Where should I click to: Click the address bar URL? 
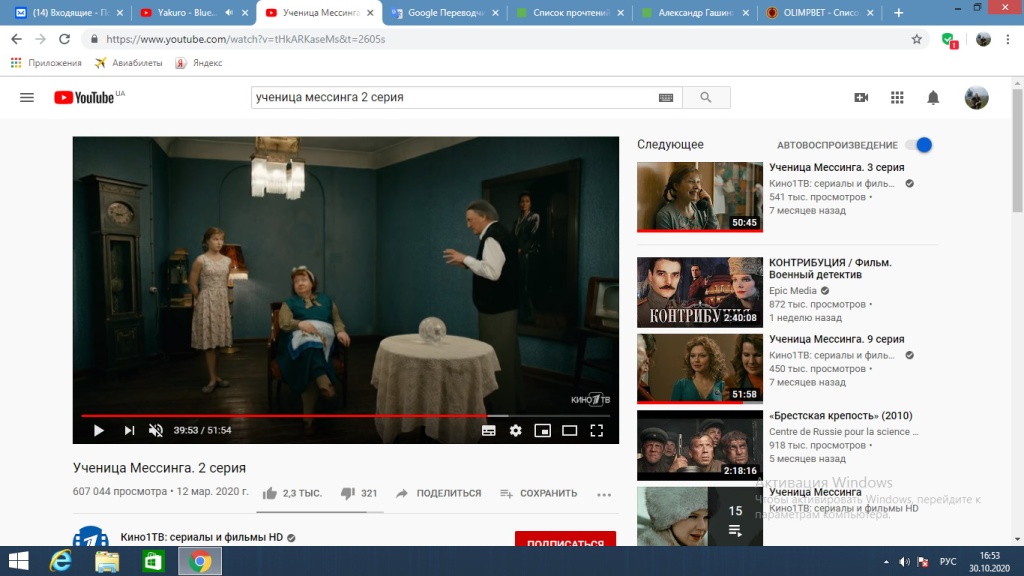246,39
